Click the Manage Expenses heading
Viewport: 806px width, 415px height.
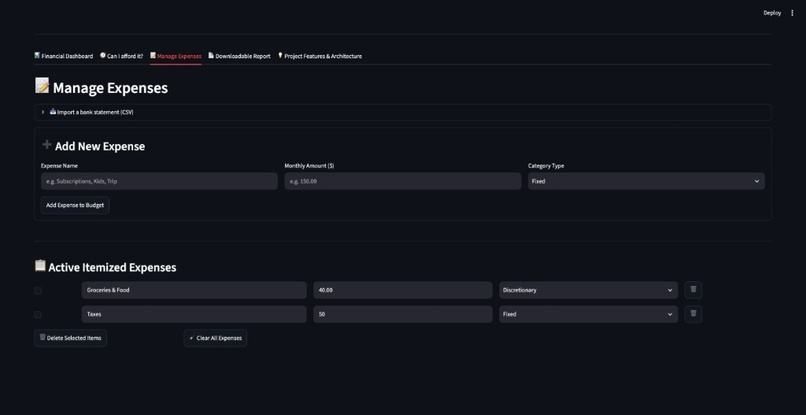tap(101, 87)
